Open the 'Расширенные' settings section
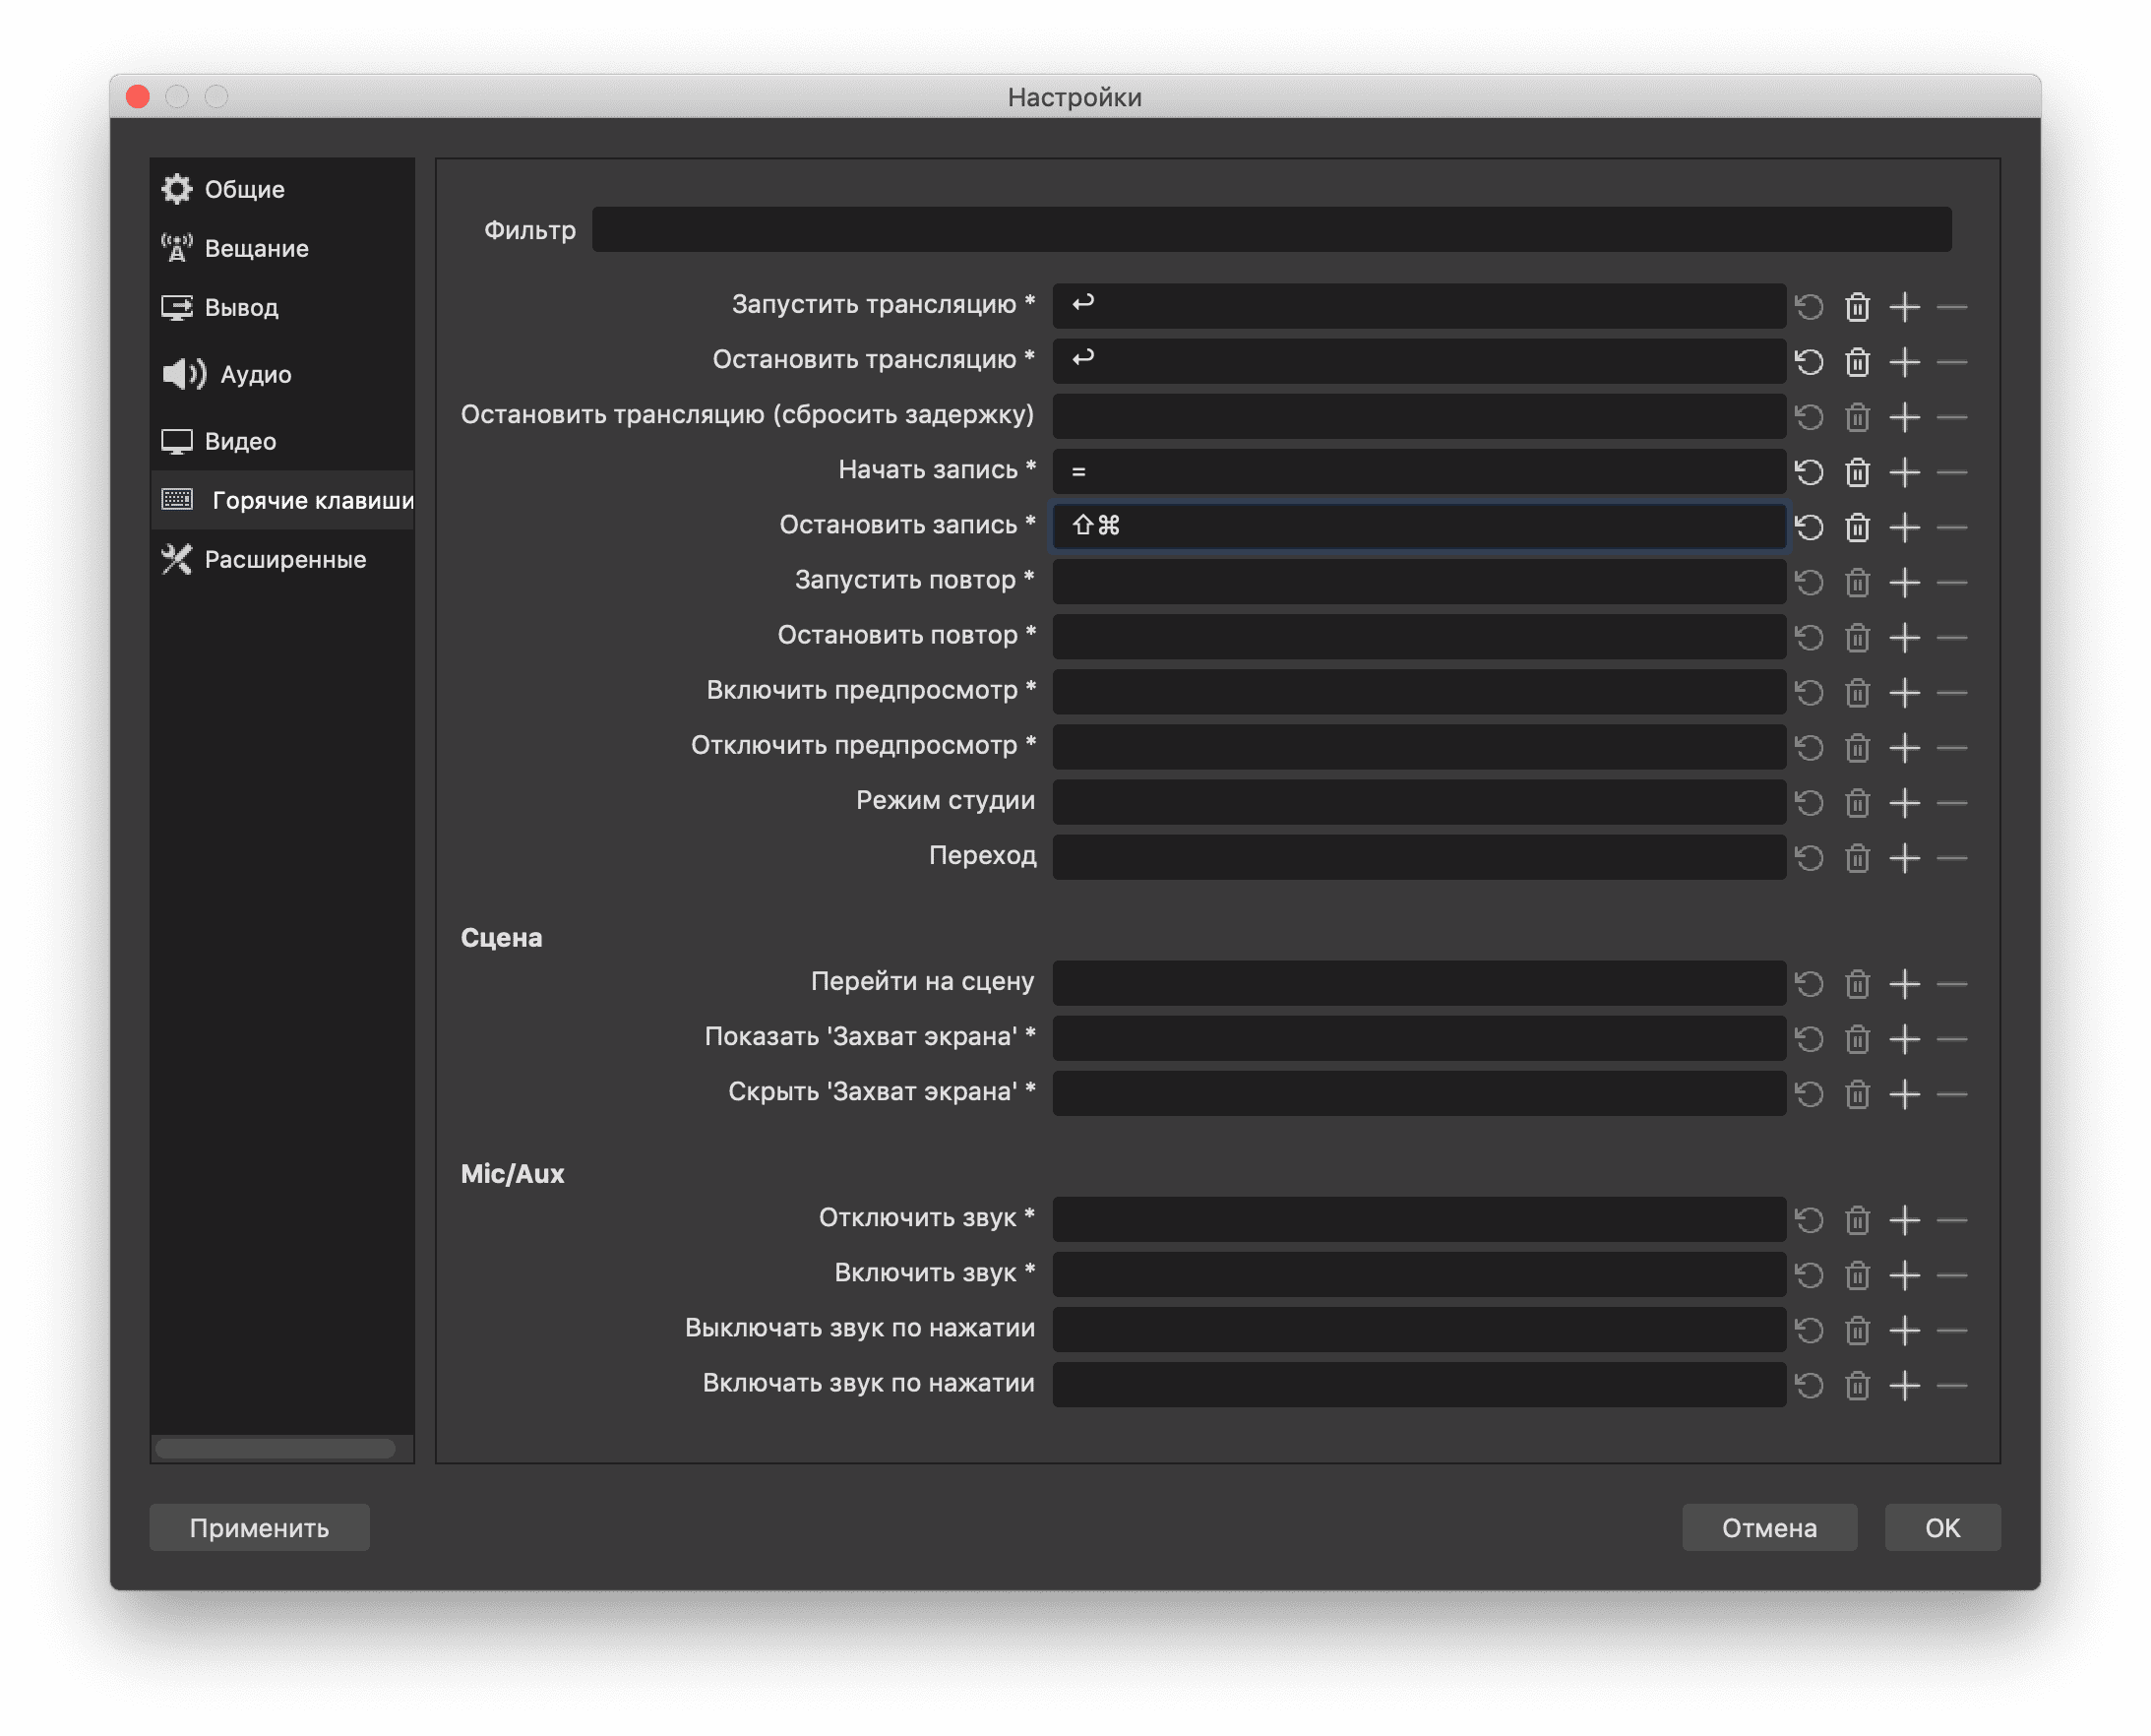This screenshot has height=1736, width=2151. [x=284, y=559]
